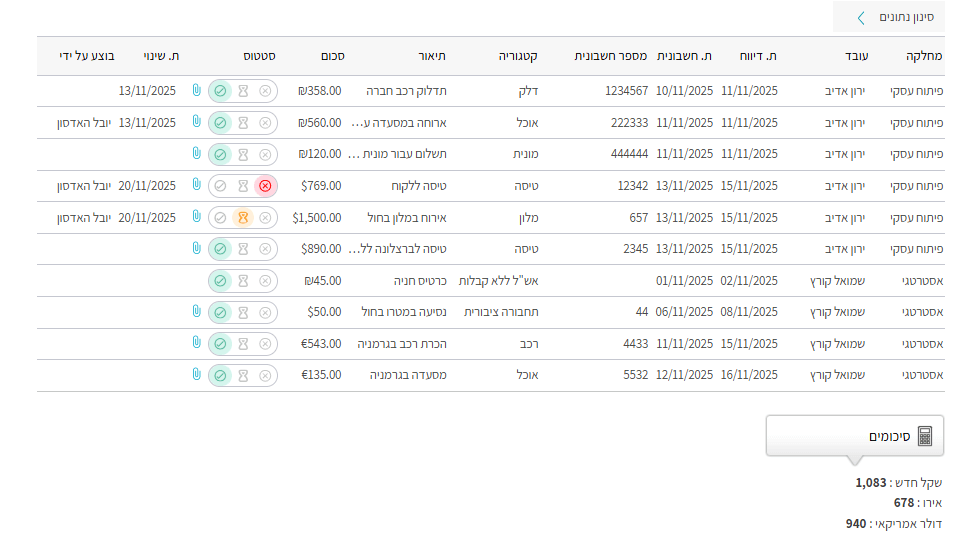Viewport: 954px width, 541px height.
Task: Sort by the סכום column header
Action: click(x=333, y=56)
